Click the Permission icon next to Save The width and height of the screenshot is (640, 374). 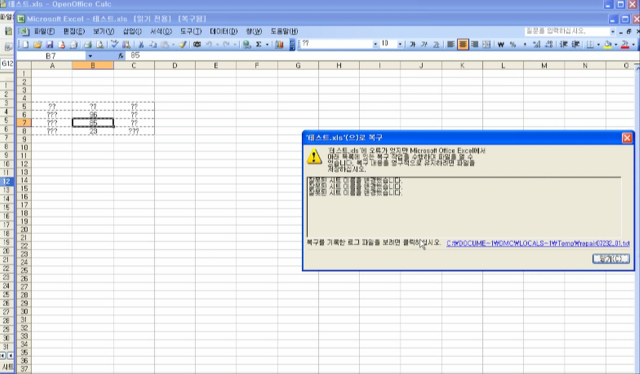pyautogui.click(x=62, y=44)
